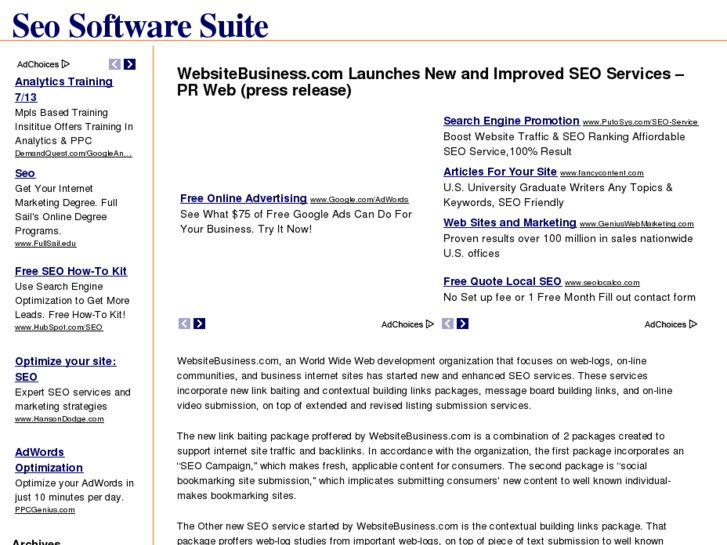Open Optimize your site: SEO link
Viewport: 727px width, 545px height.
(65, 369)
